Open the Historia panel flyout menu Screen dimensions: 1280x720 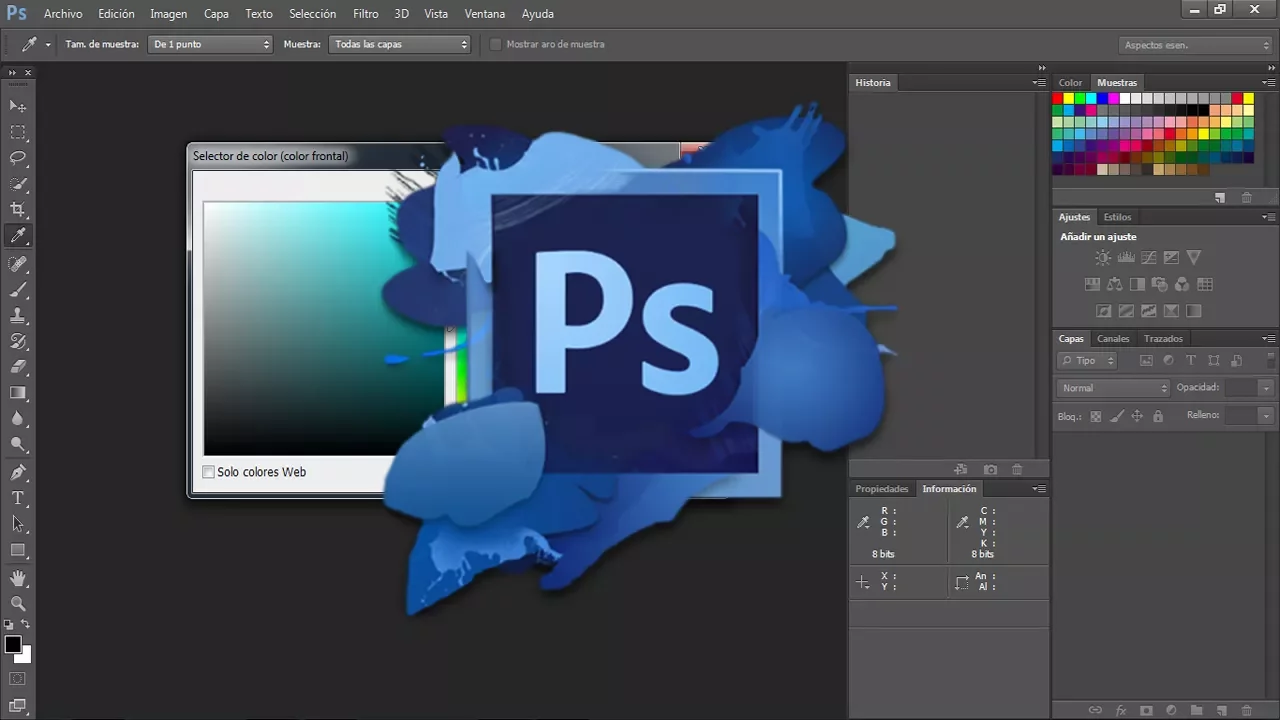coord(1040,83)
